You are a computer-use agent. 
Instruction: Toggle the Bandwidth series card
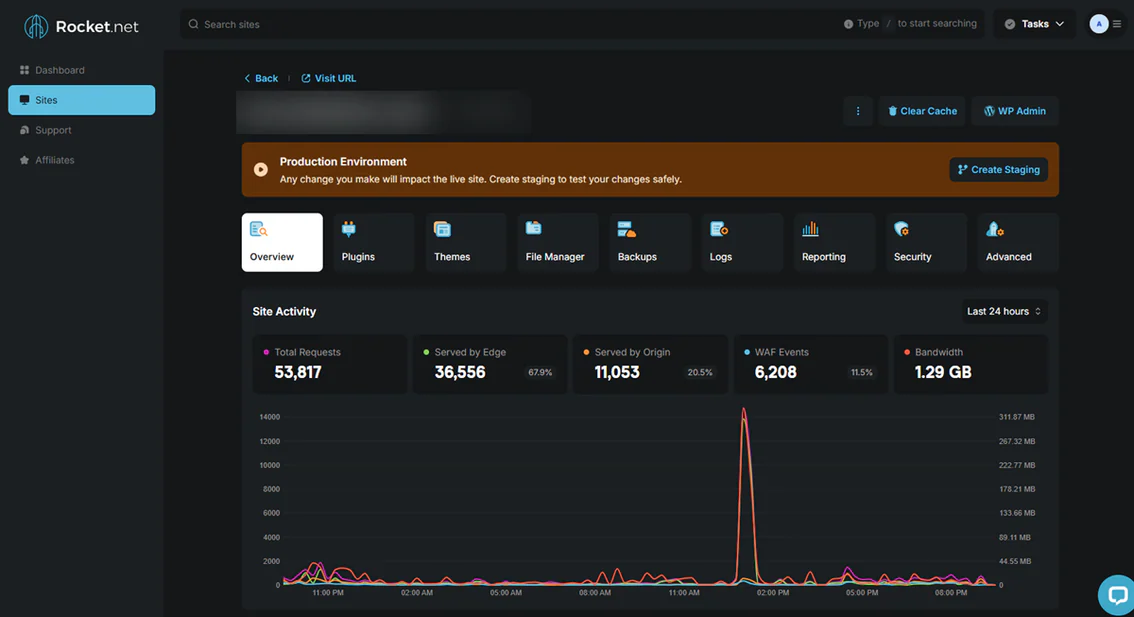click(971, 364)
